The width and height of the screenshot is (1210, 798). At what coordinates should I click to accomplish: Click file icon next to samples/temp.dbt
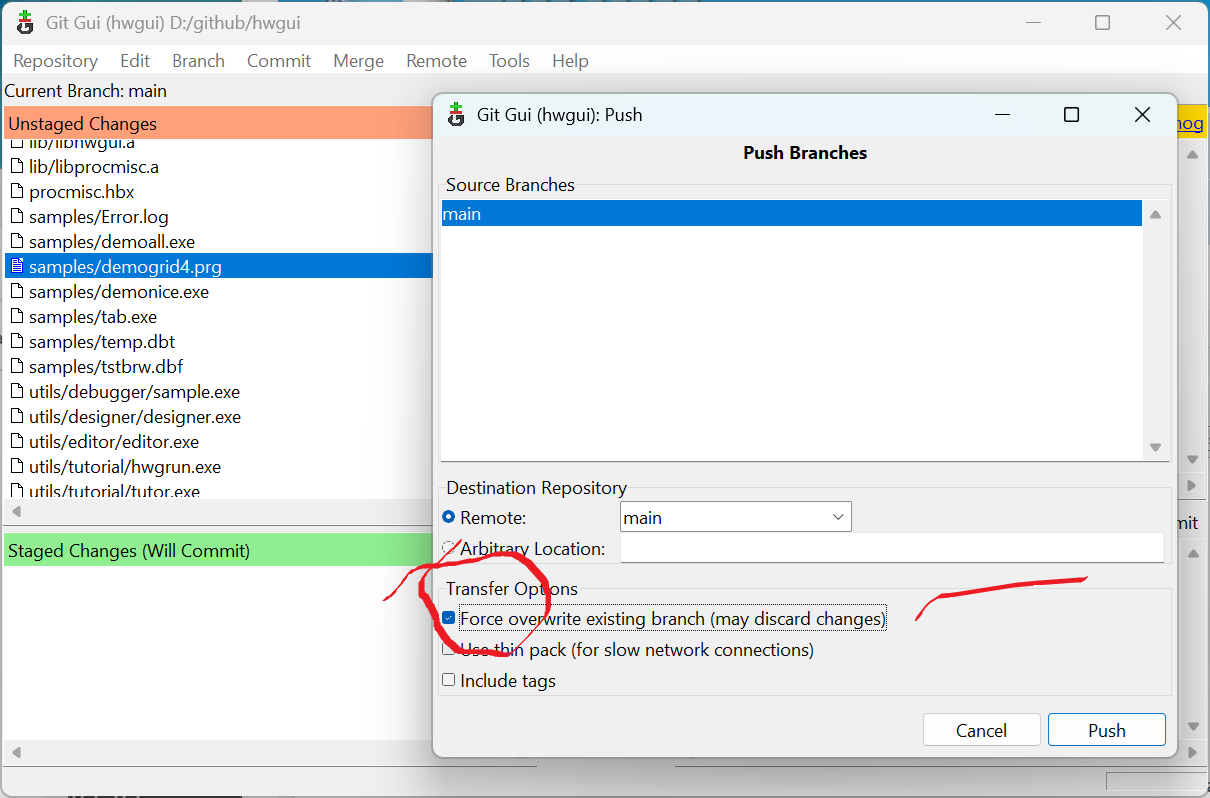(x=17, y=341)
